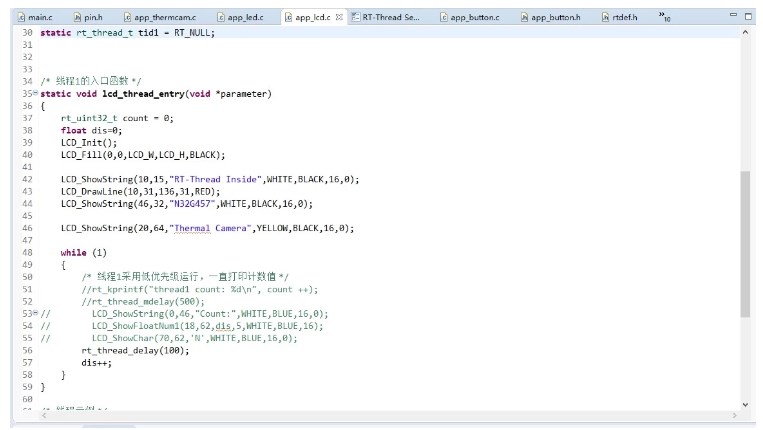Click line number 48 in the gutter
Screen dimensions: 763x430
click(x=27, y=253)
